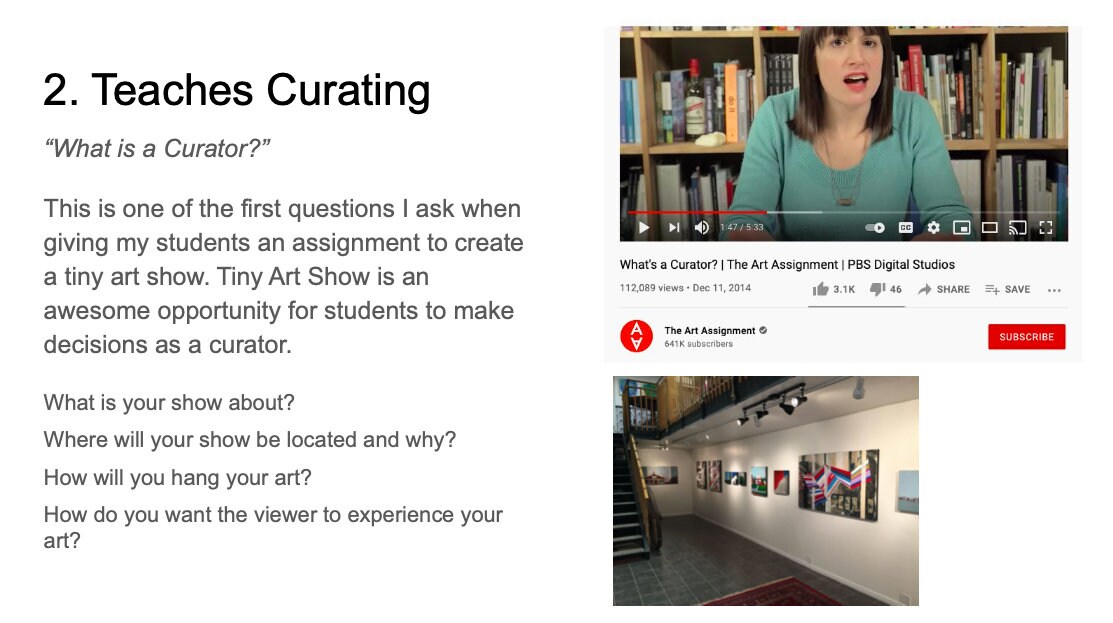The height and width of the screenshot is (623, 1113).
Task: Open The Art Assignment channel avatar
Action: [637, 336]
